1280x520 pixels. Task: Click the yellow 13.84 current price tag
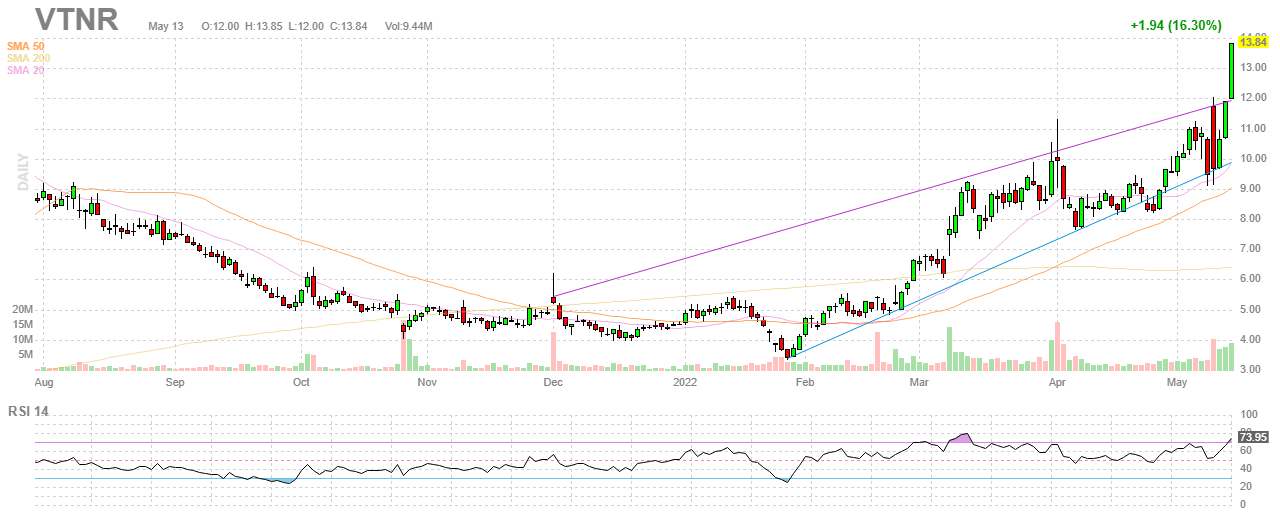[1254, 41]
